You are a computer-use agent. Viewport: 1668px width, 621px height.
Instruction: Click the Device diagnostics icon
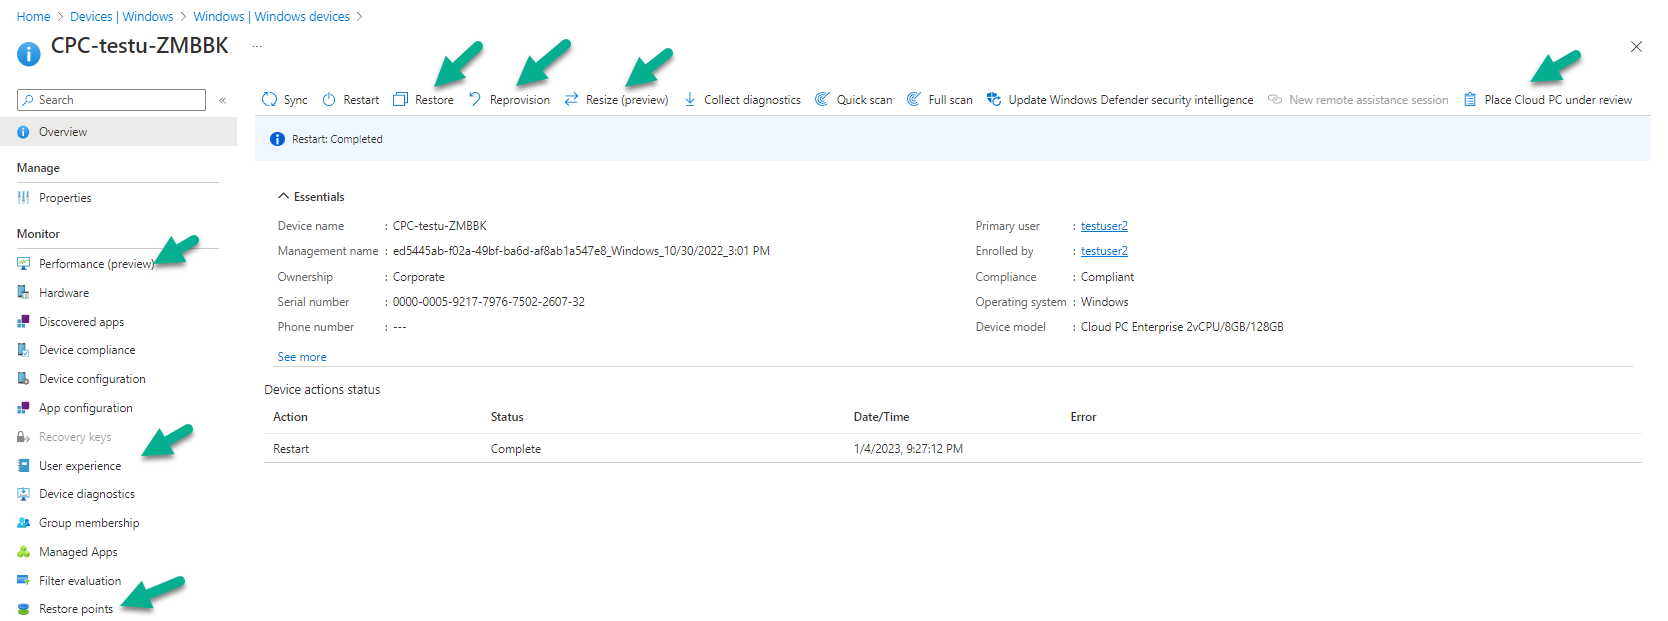[24, 494]
